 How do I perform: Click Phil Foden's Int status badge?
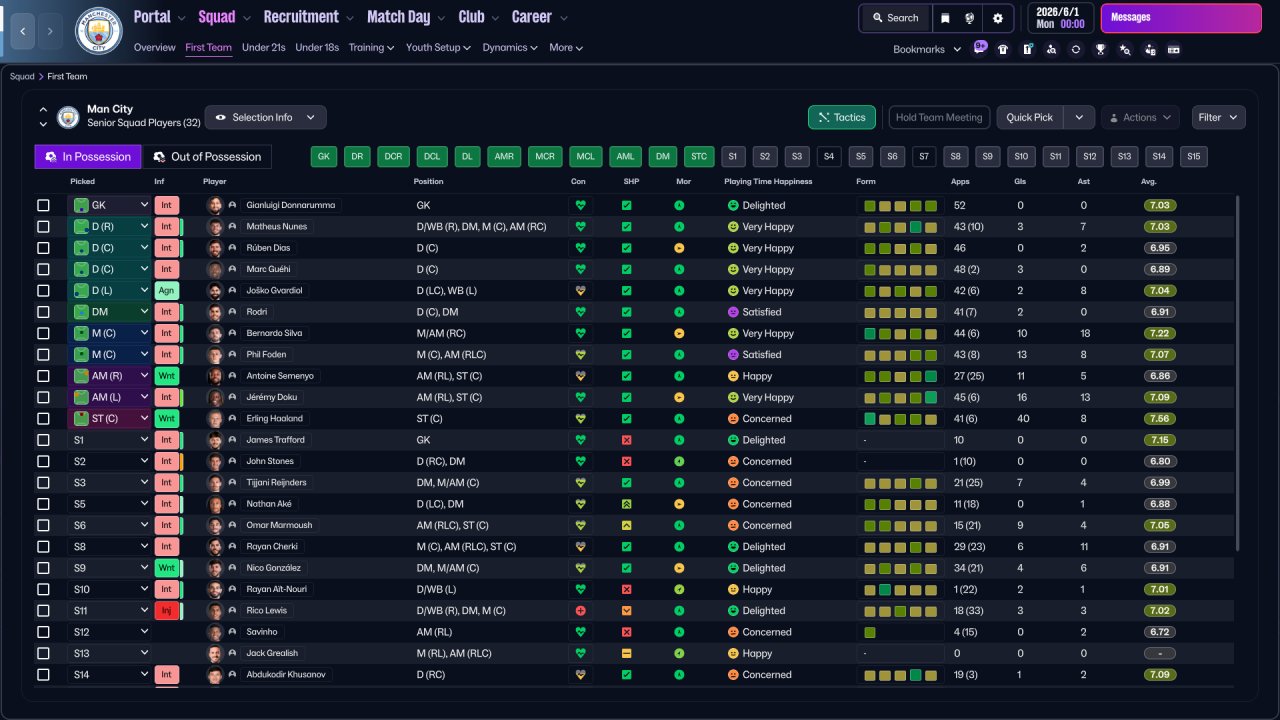(166, 355)
